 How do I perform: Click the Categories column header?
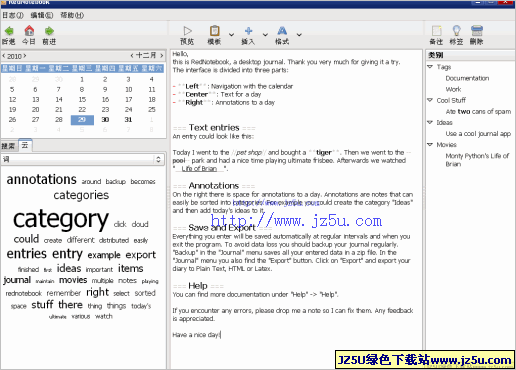click(x=470, y=55)
